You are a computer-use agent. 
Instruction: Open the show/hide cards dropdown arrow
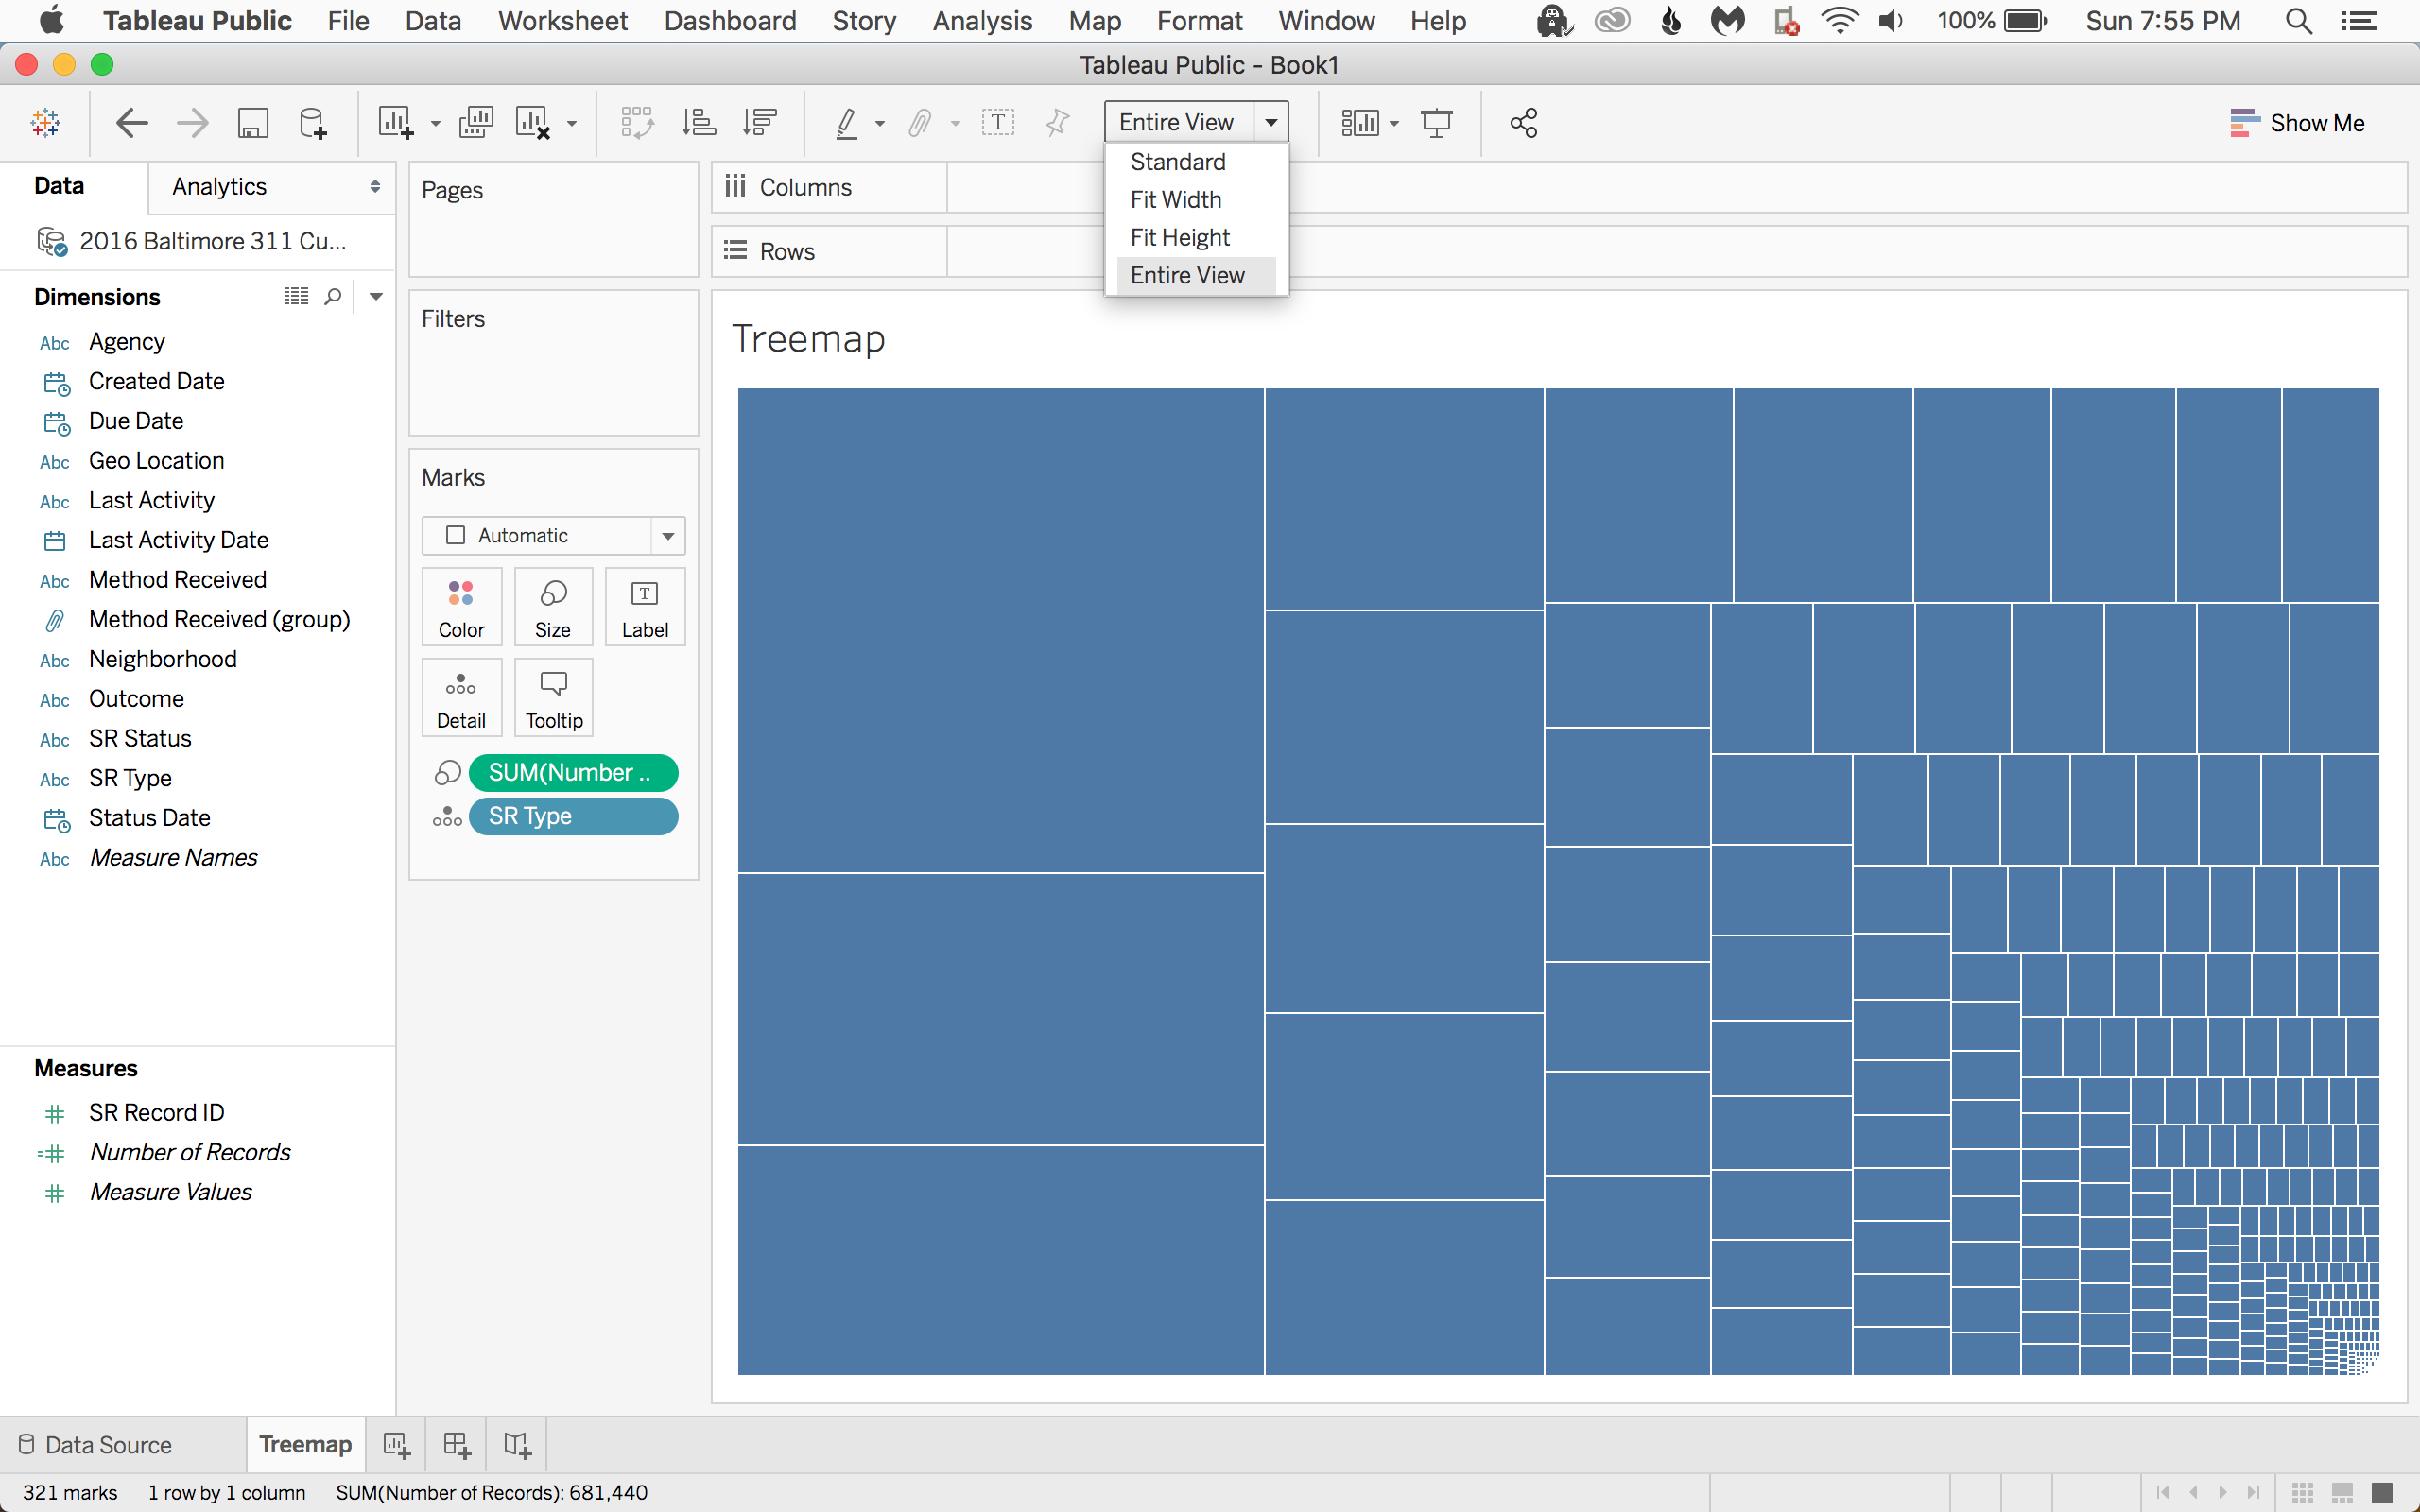click(x=1394, y=124)
